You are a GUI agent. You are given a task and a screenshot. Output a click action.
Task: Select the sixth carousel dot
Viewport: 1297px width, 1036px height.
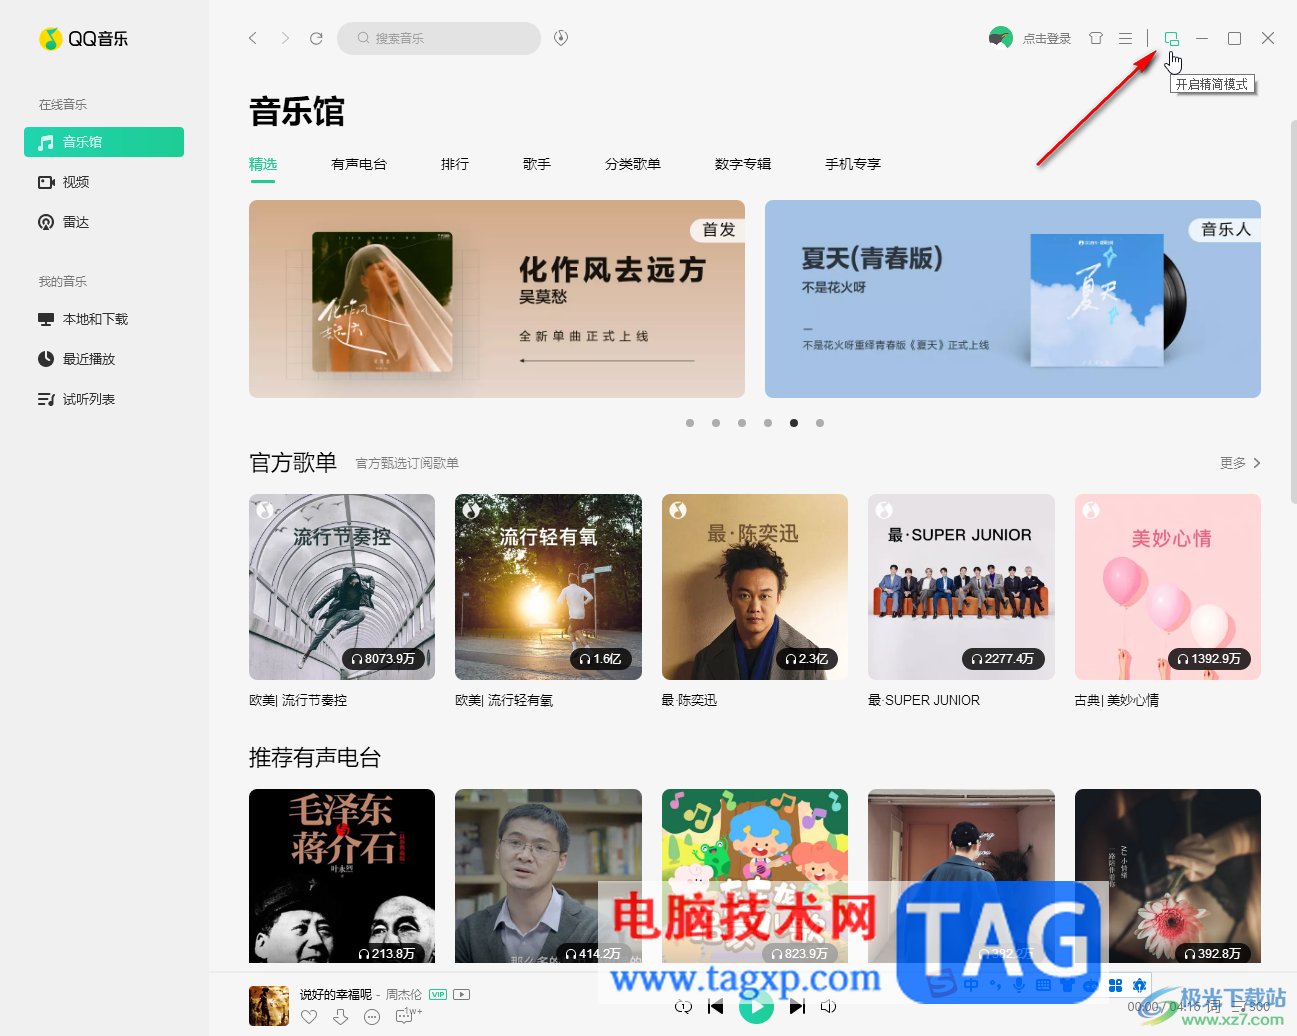click(x=820, y=423)
